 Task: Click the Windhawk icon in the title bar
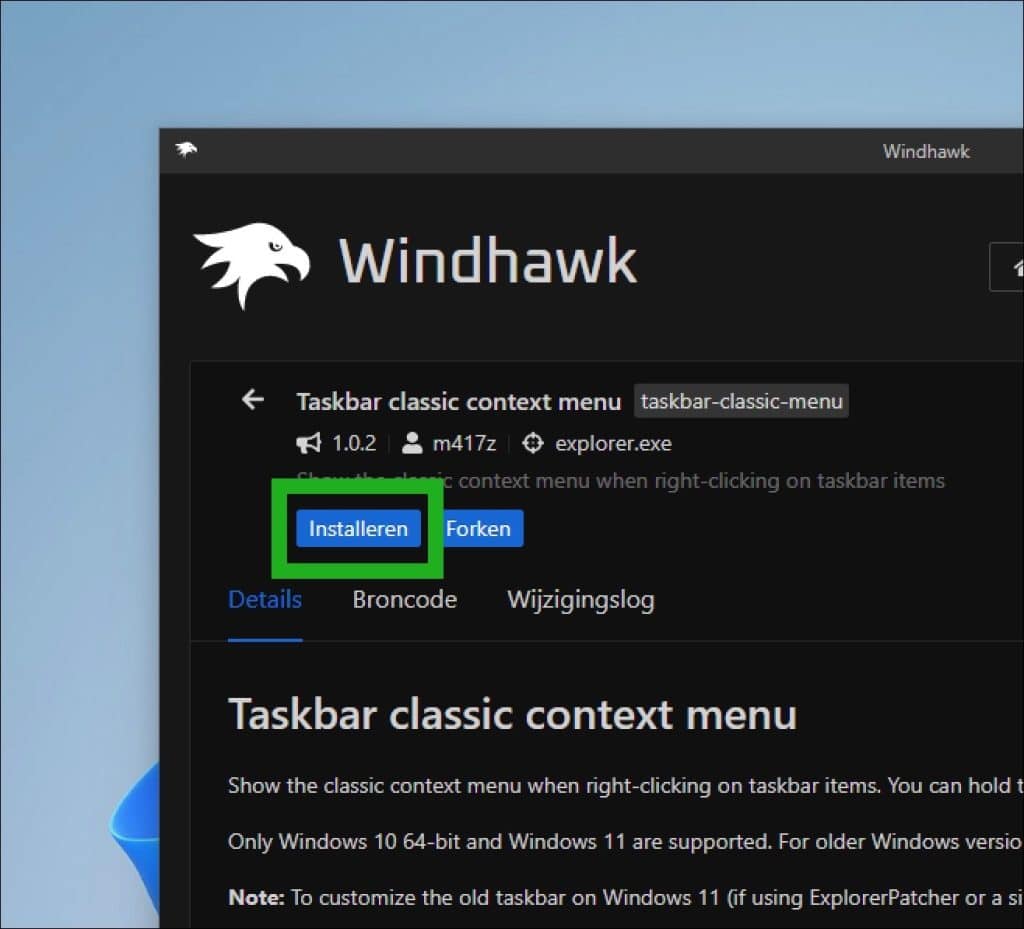(186, 150)
